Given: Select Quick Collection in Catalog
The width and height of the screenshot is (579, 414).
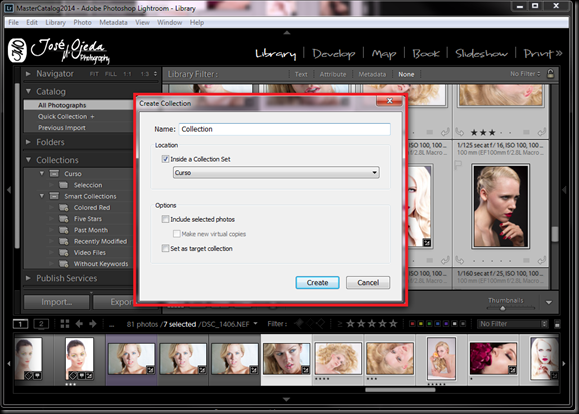Looking at the screenshot, I should [x=79, y=116].
